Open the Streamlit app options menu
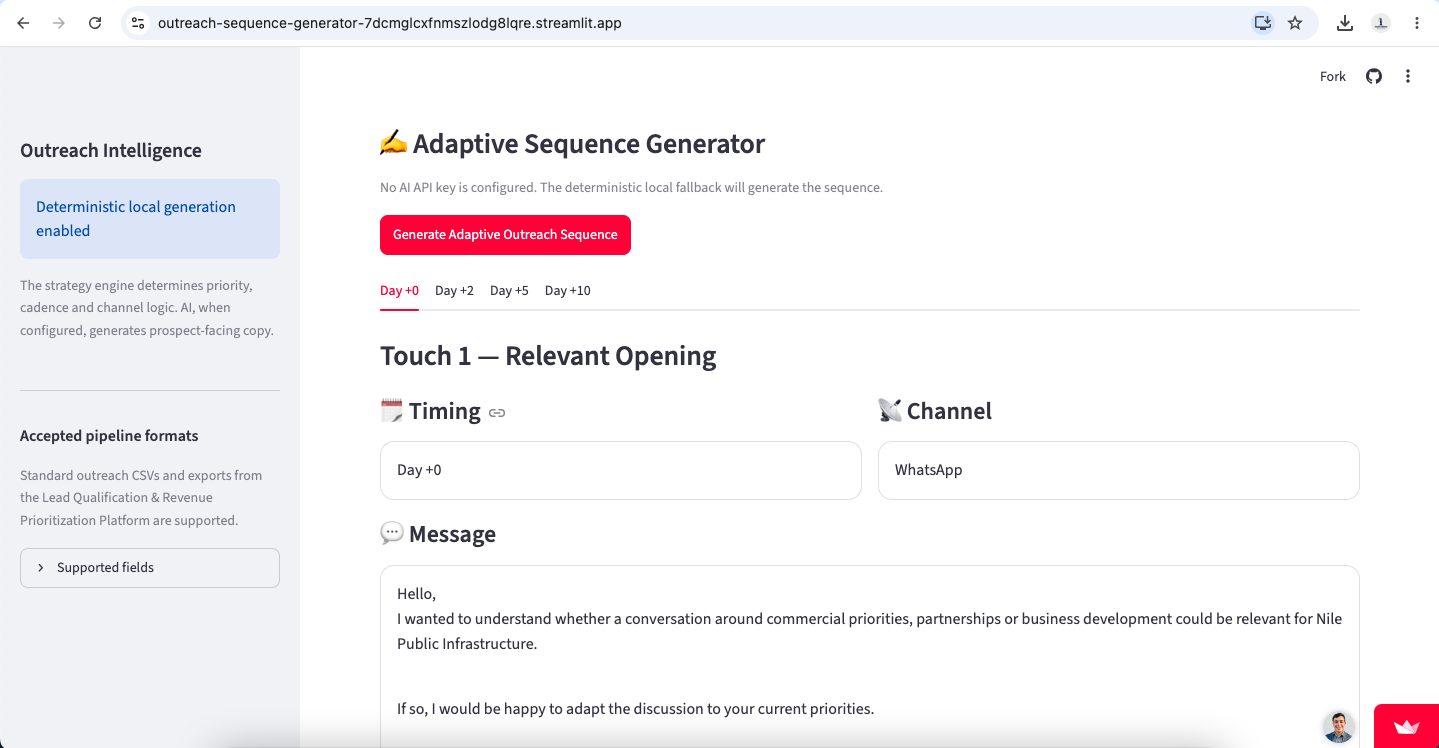This screenshot has height=748, width=1439. [1408, 76]
